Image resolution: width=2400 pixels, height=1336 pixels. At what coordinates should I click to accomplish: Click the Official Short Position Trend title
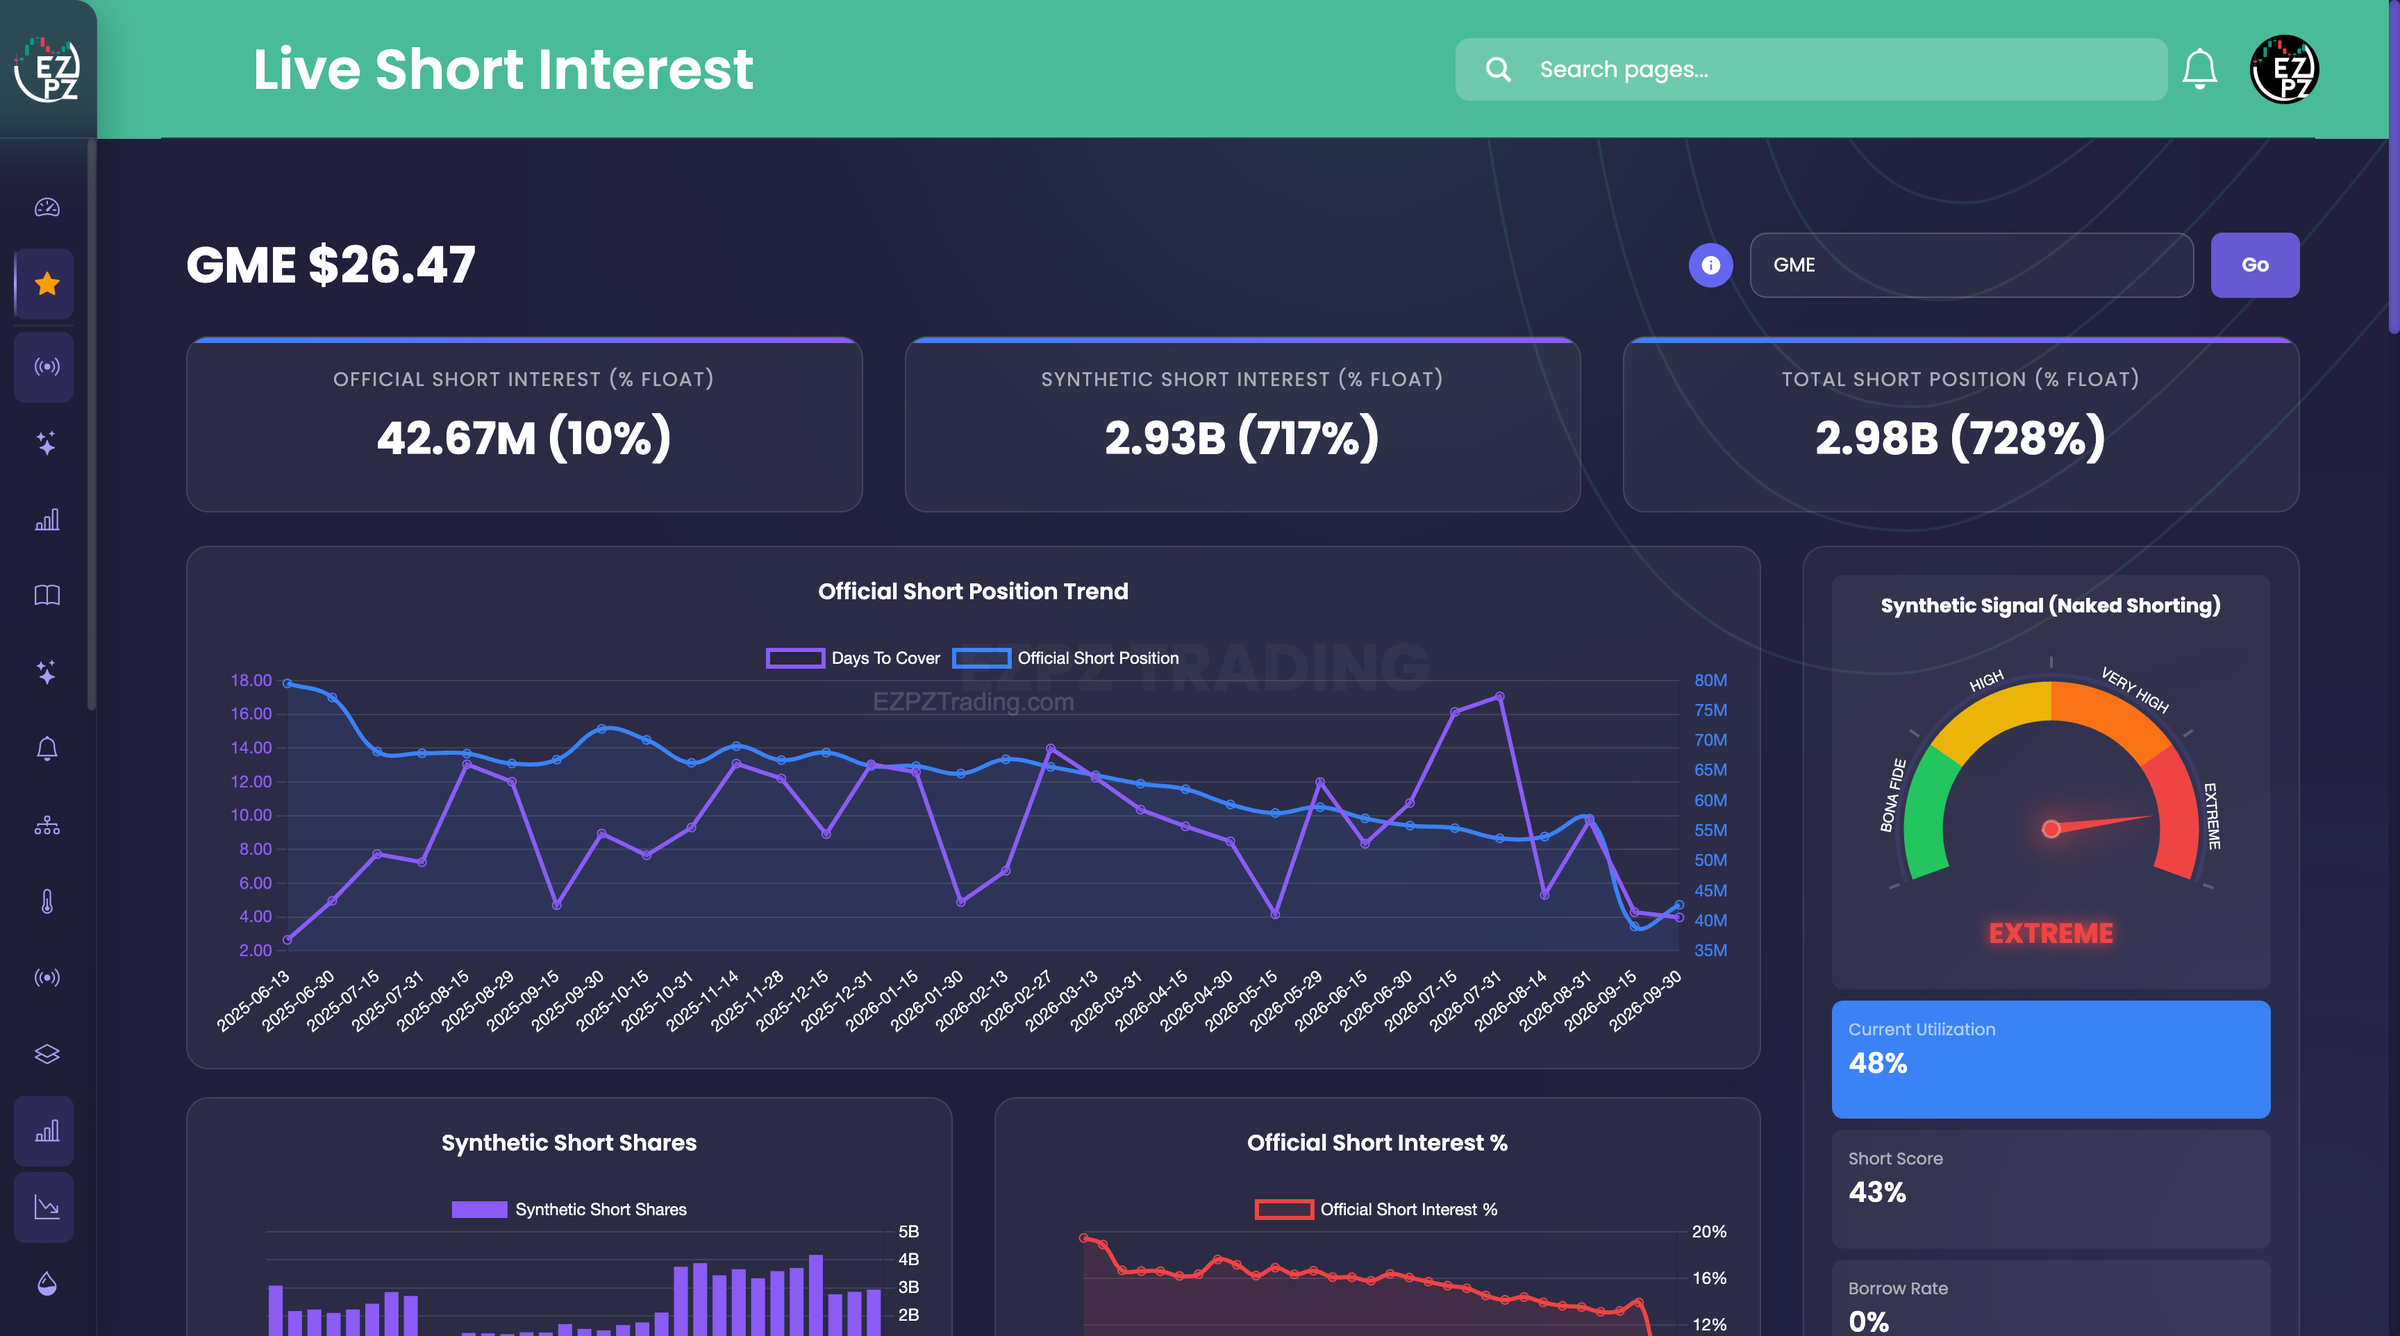(x=973, y=591)
